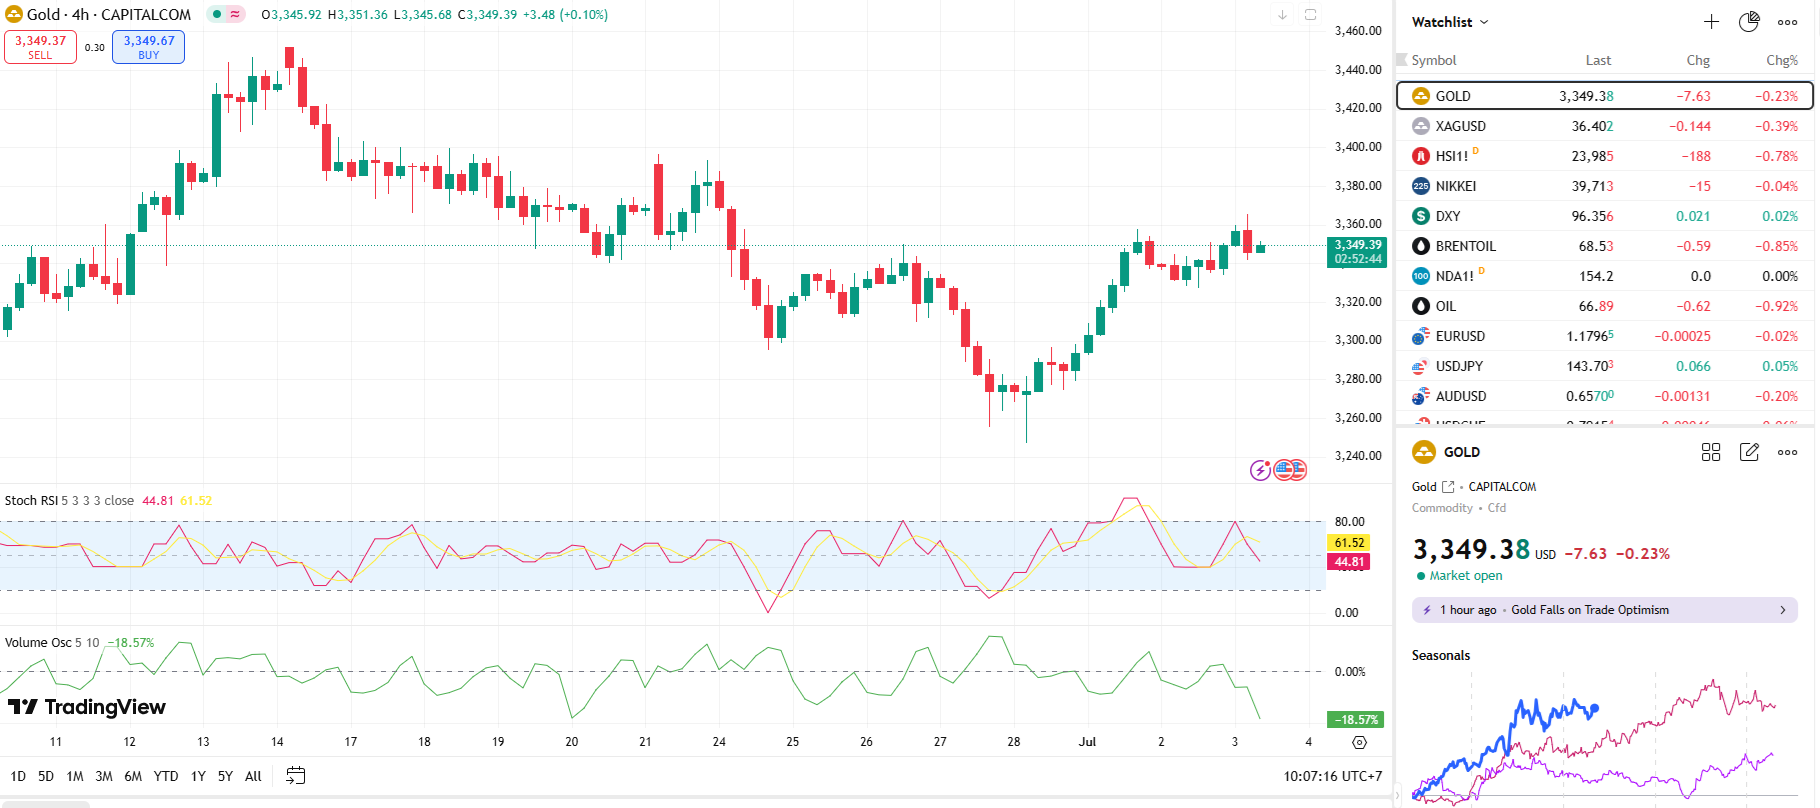
Task: Click the green market status dot by symbol
Action: coord(217,15)
